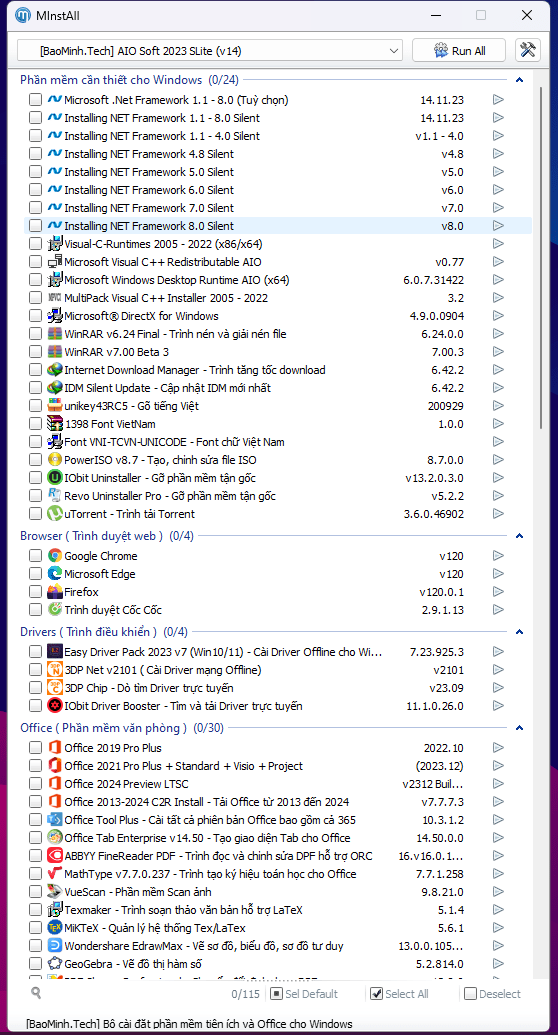Viewport: 558px width, 1035px height.
Task: Select Office 2013-2024 C2R Install row text
Action: click(207, 802)
